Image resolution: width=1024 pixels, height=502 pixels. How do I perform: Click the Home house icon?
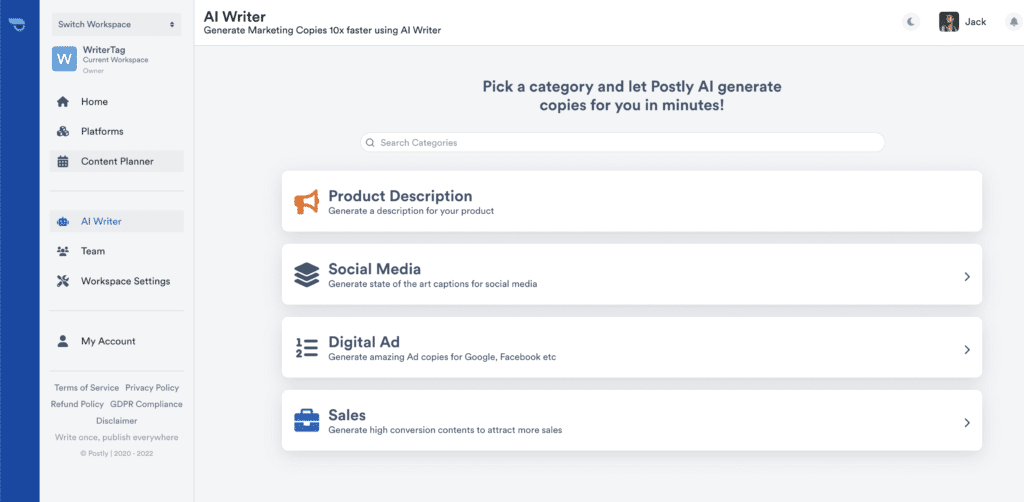(63, 102)
